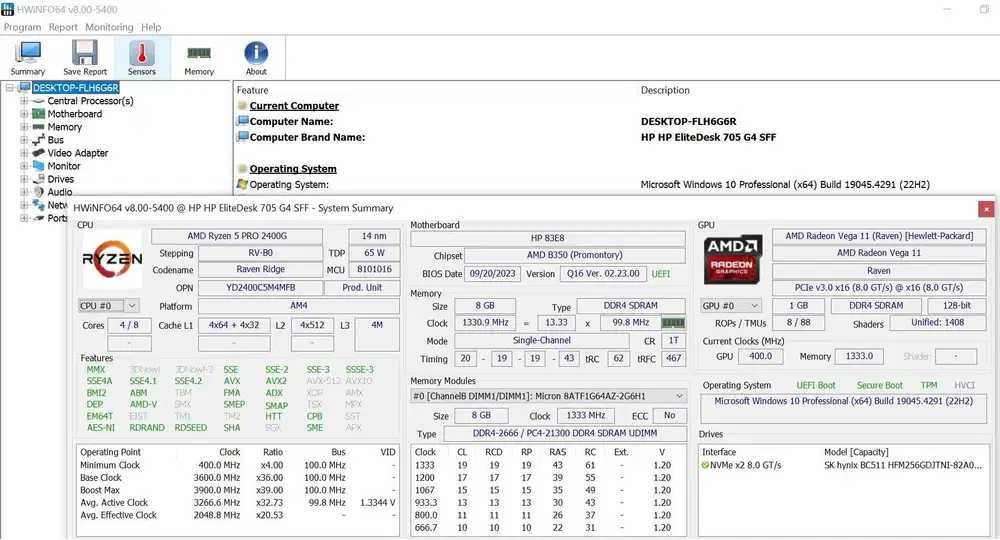The height and width of the screenshot is (540, 1000).
Task: Click the green UEFI label by BIOS version
Action: 661,274
